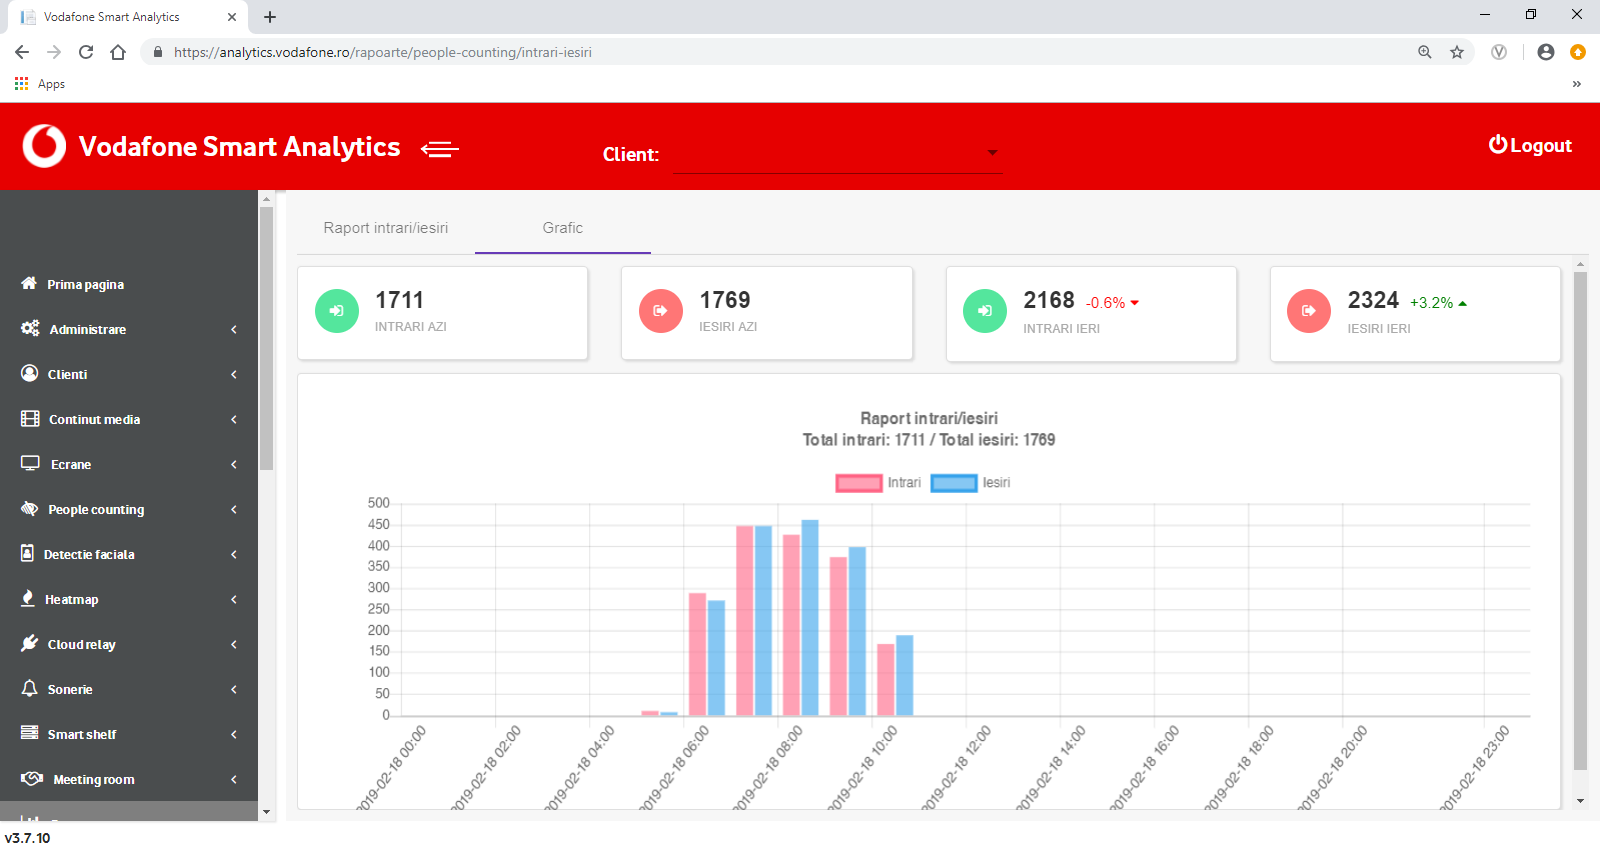Click the Apps grid shortcut icon

tap(21, 84)
